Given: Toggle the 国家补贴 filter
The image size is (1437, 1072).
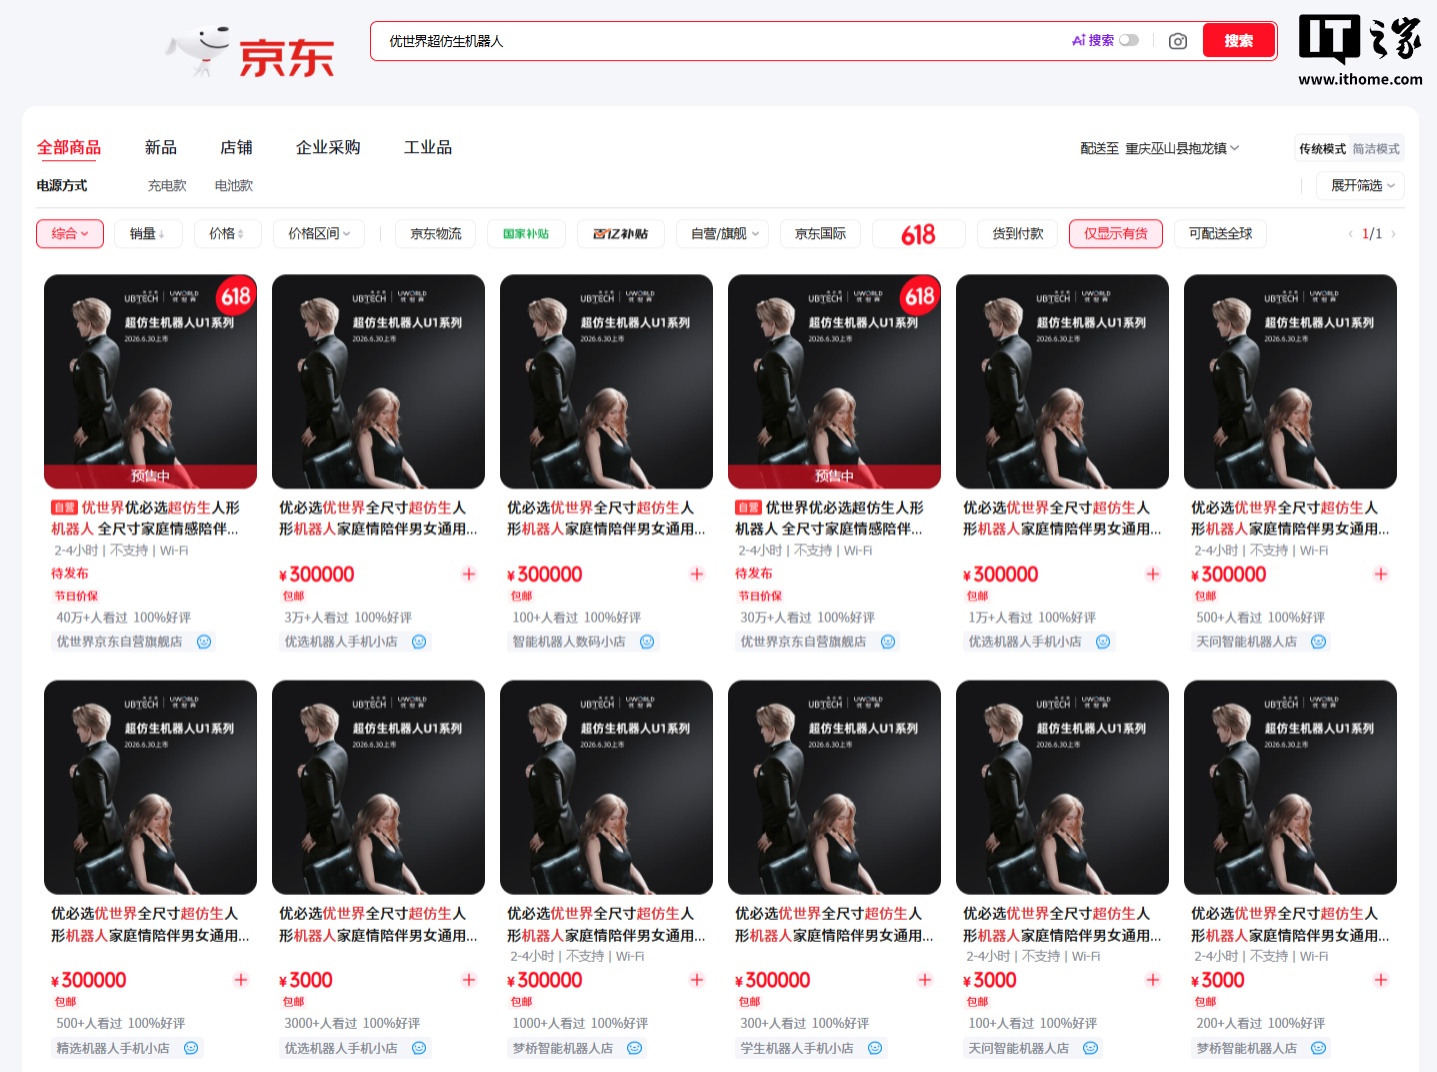Looking at the screenshot, I should click(526, 234).
